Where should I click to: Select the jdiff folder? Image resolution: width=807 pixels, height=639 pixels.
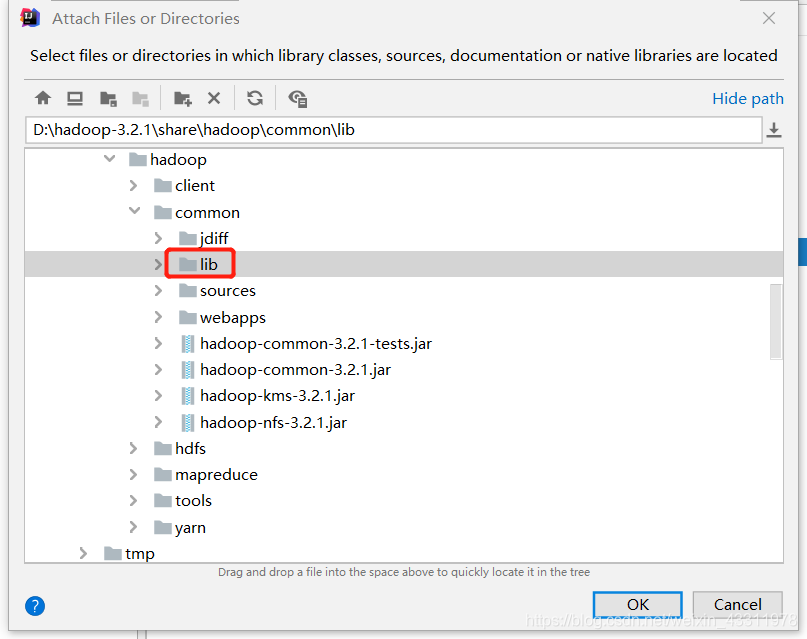[x=203, y=238]
